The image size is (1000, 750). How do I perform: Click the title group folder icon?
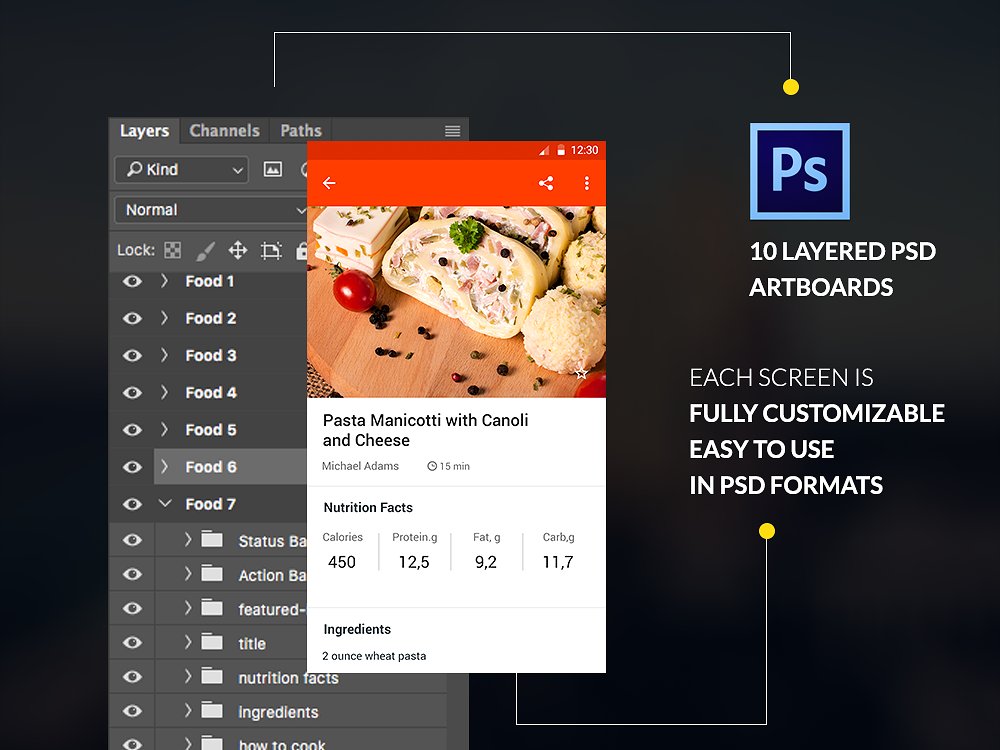(x=212, y=642)
